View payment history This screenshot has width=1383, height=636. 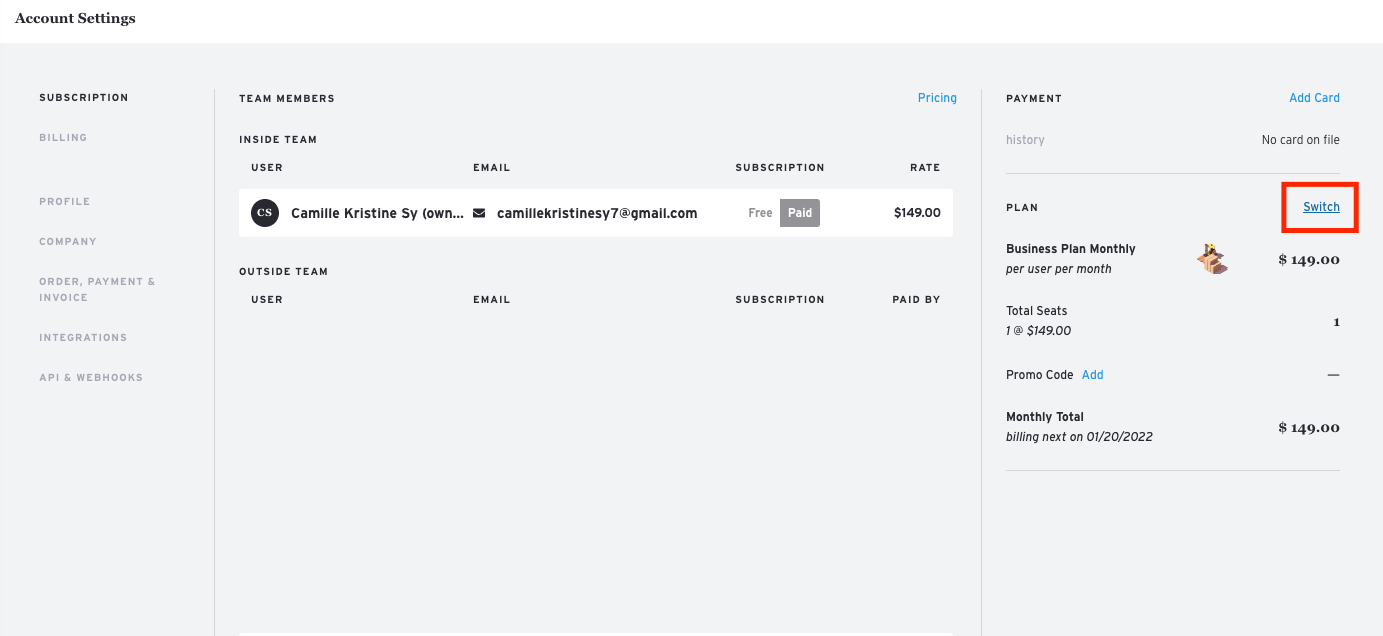(x=1025, y=140)
